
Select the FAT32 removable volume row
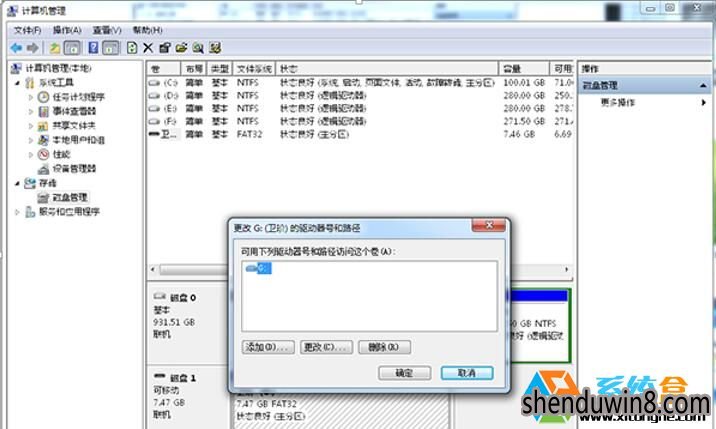(360, 134)
